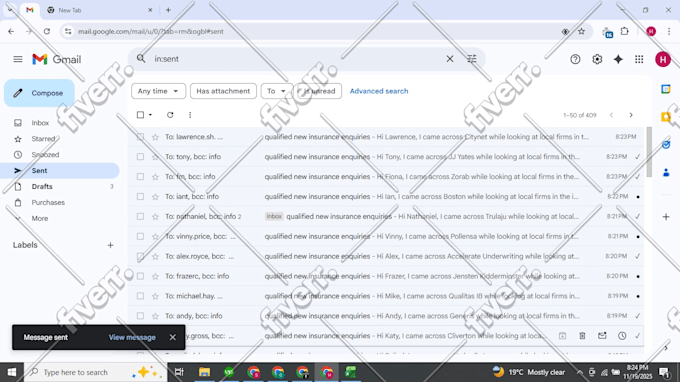Open Contacts in the side panel
Image resolution: width=680 pixels, height=382 pixels.
coord(666,173)
